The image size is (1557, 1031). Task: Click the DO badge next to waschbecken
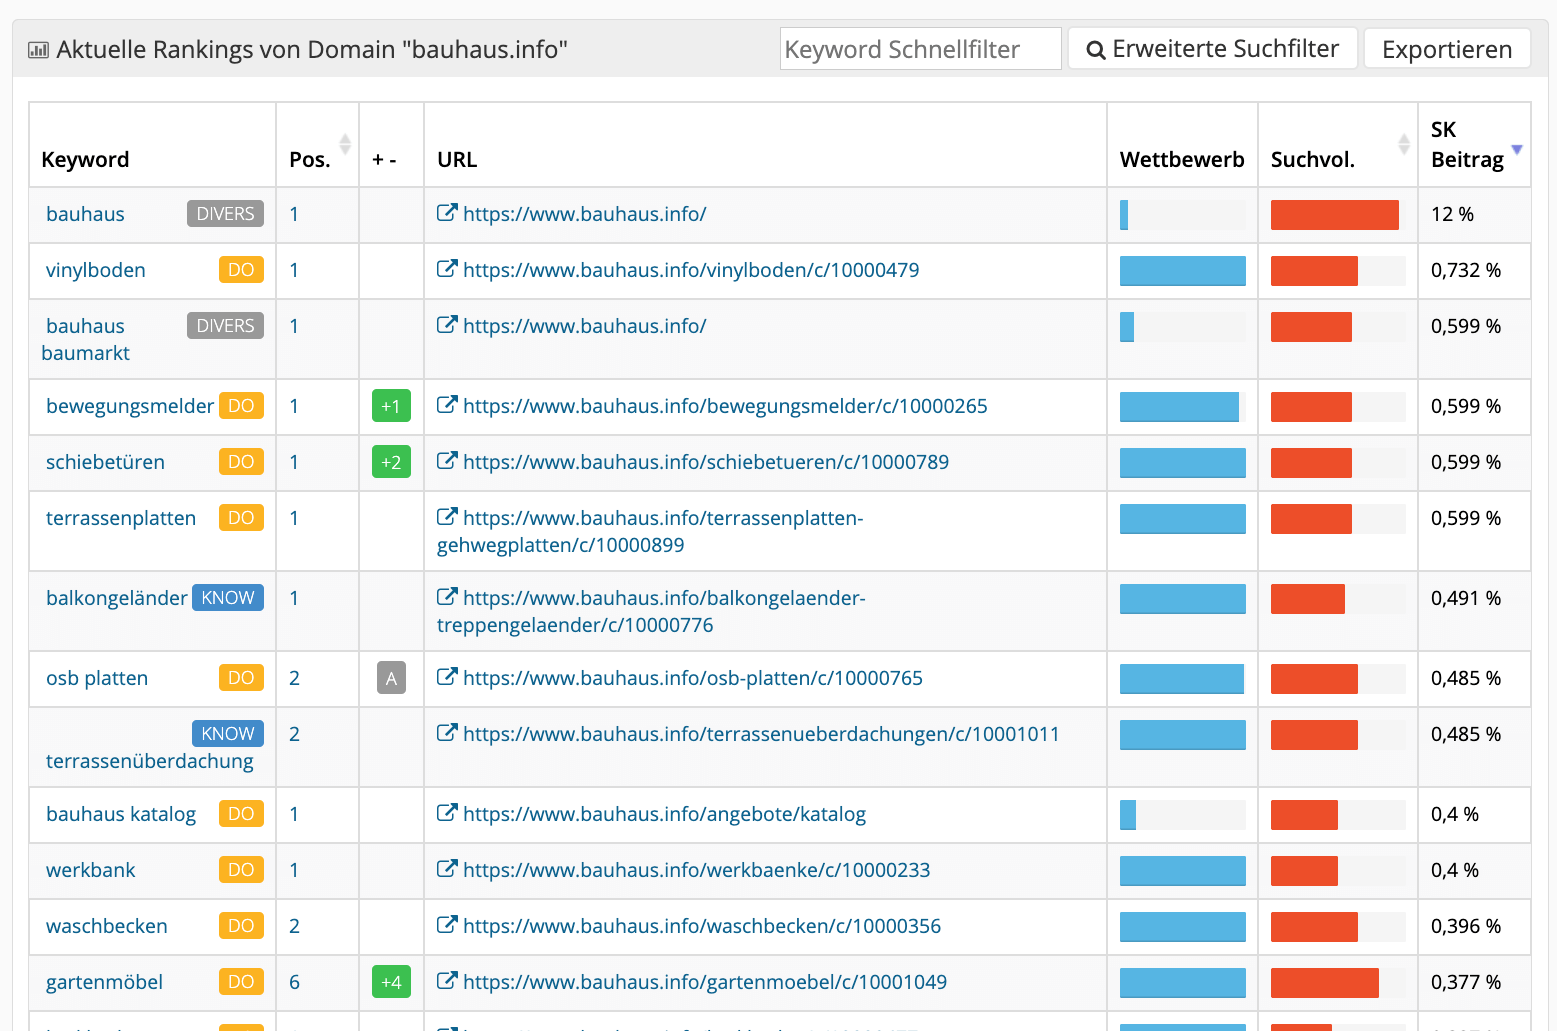pyautogui.click(x=241, y=926)
